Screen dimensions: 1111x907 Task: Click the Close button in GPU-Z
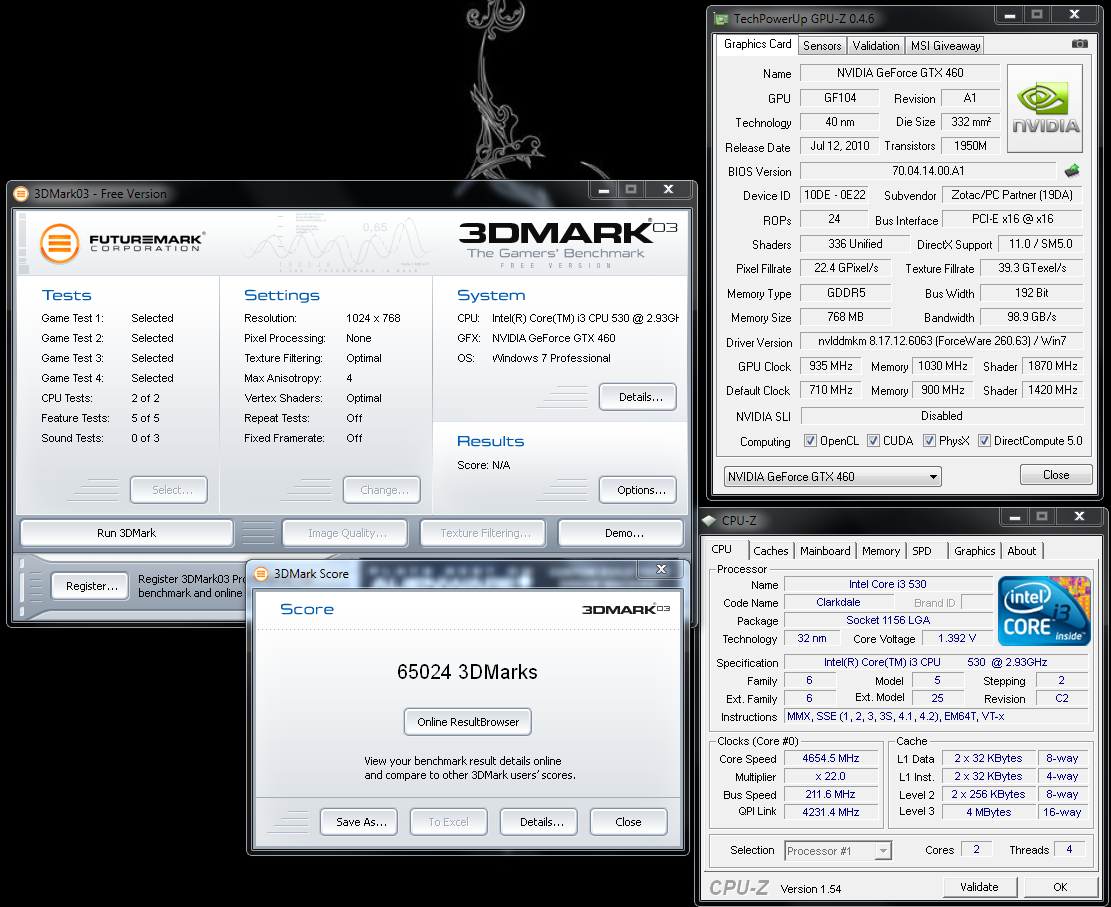point(1056,475)
